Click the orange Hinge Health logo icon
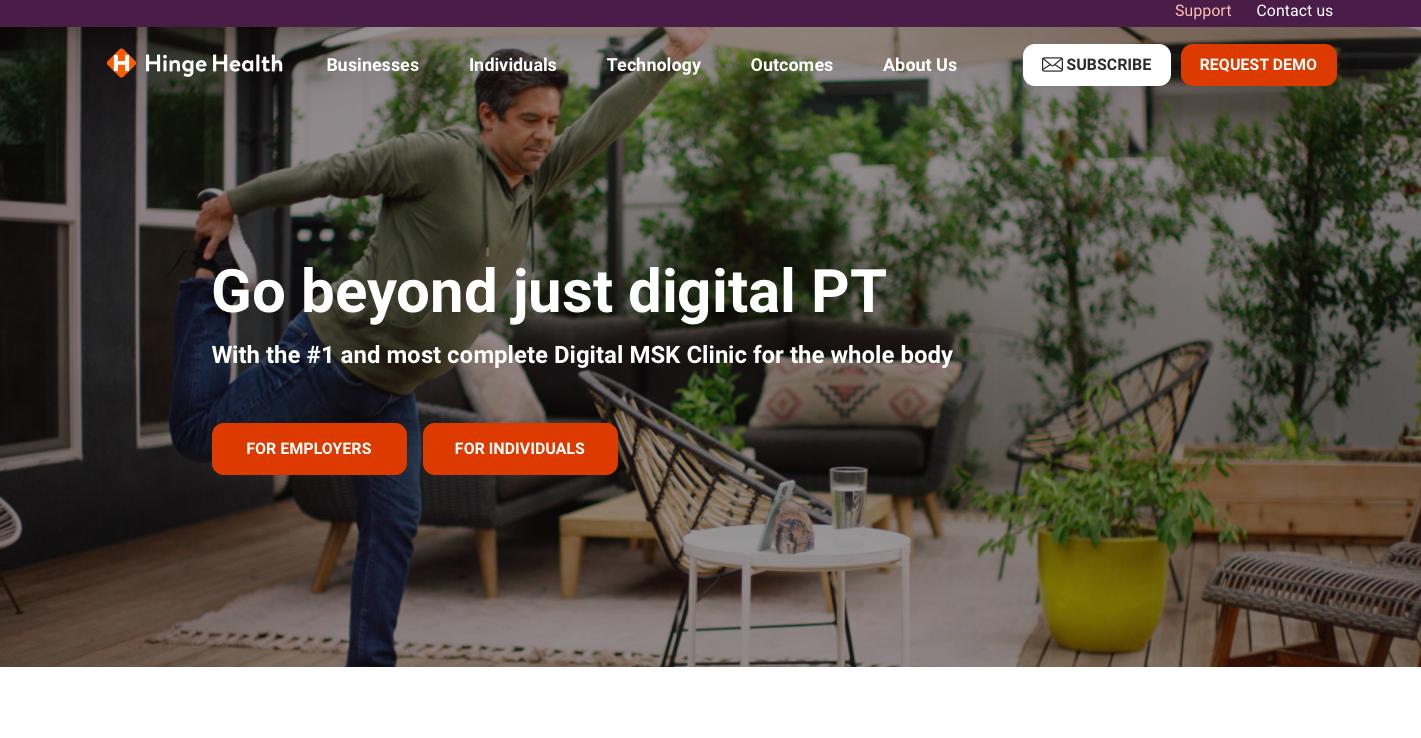The image size is (1421, 738). pyautogui.click(x=121, y=64)
